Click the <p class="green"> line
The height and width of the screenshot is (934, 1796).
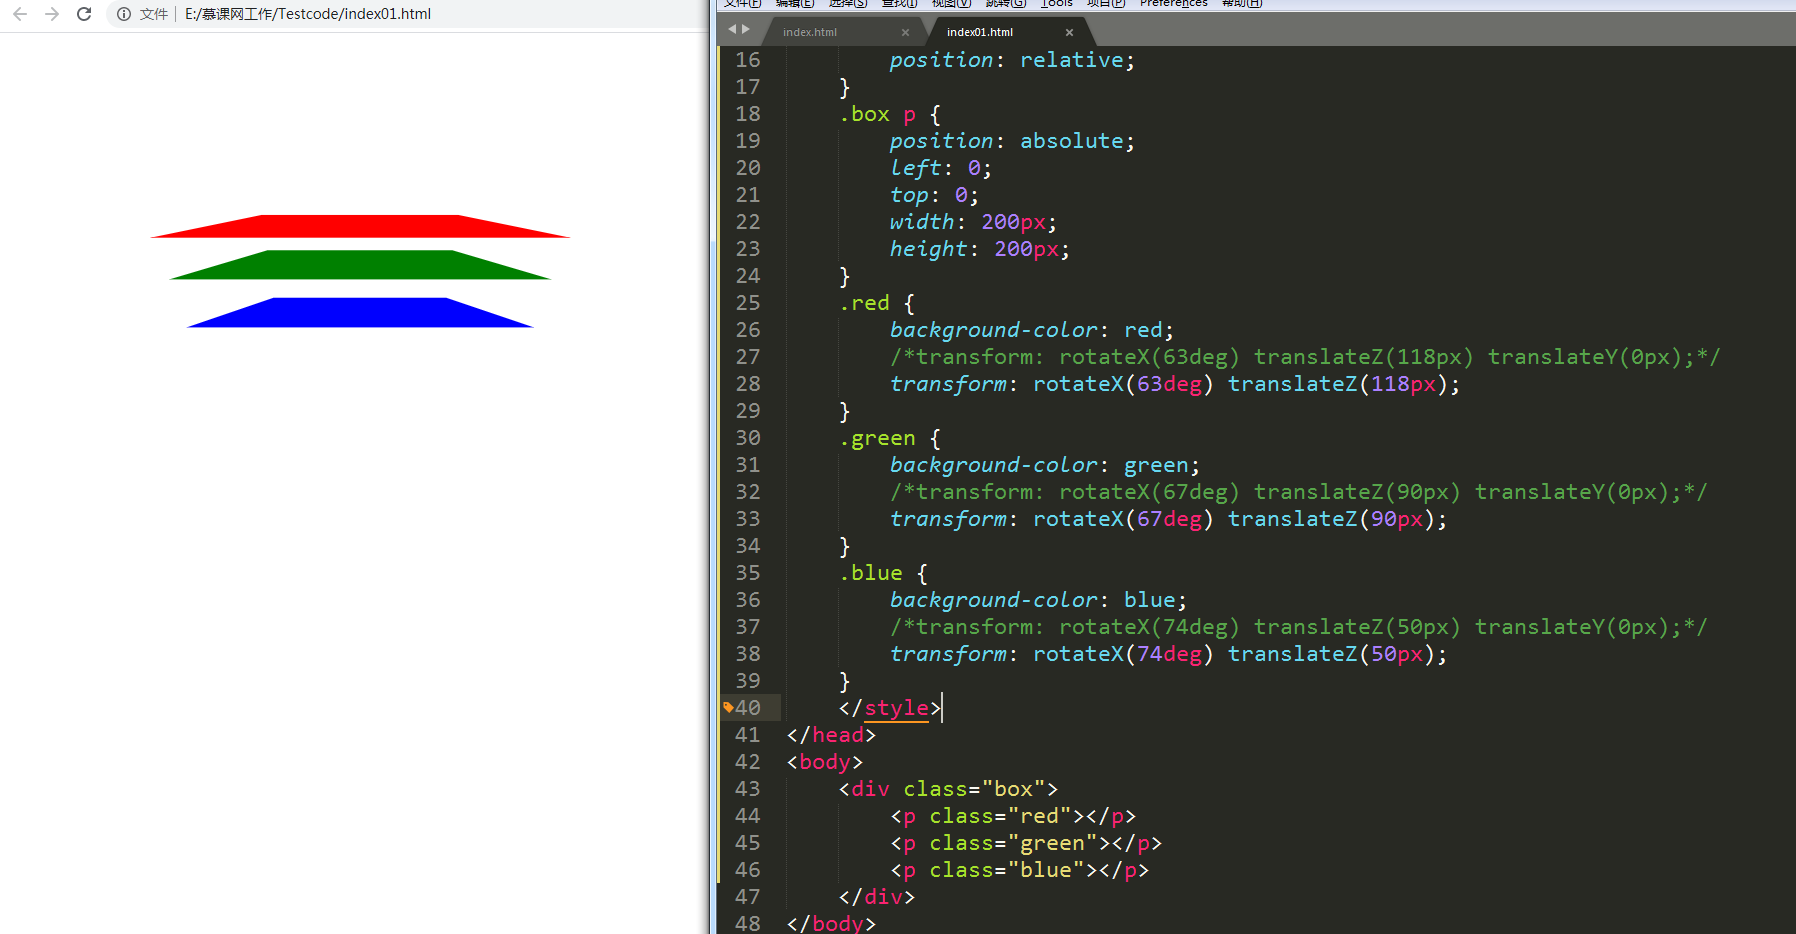(1026, 843)
